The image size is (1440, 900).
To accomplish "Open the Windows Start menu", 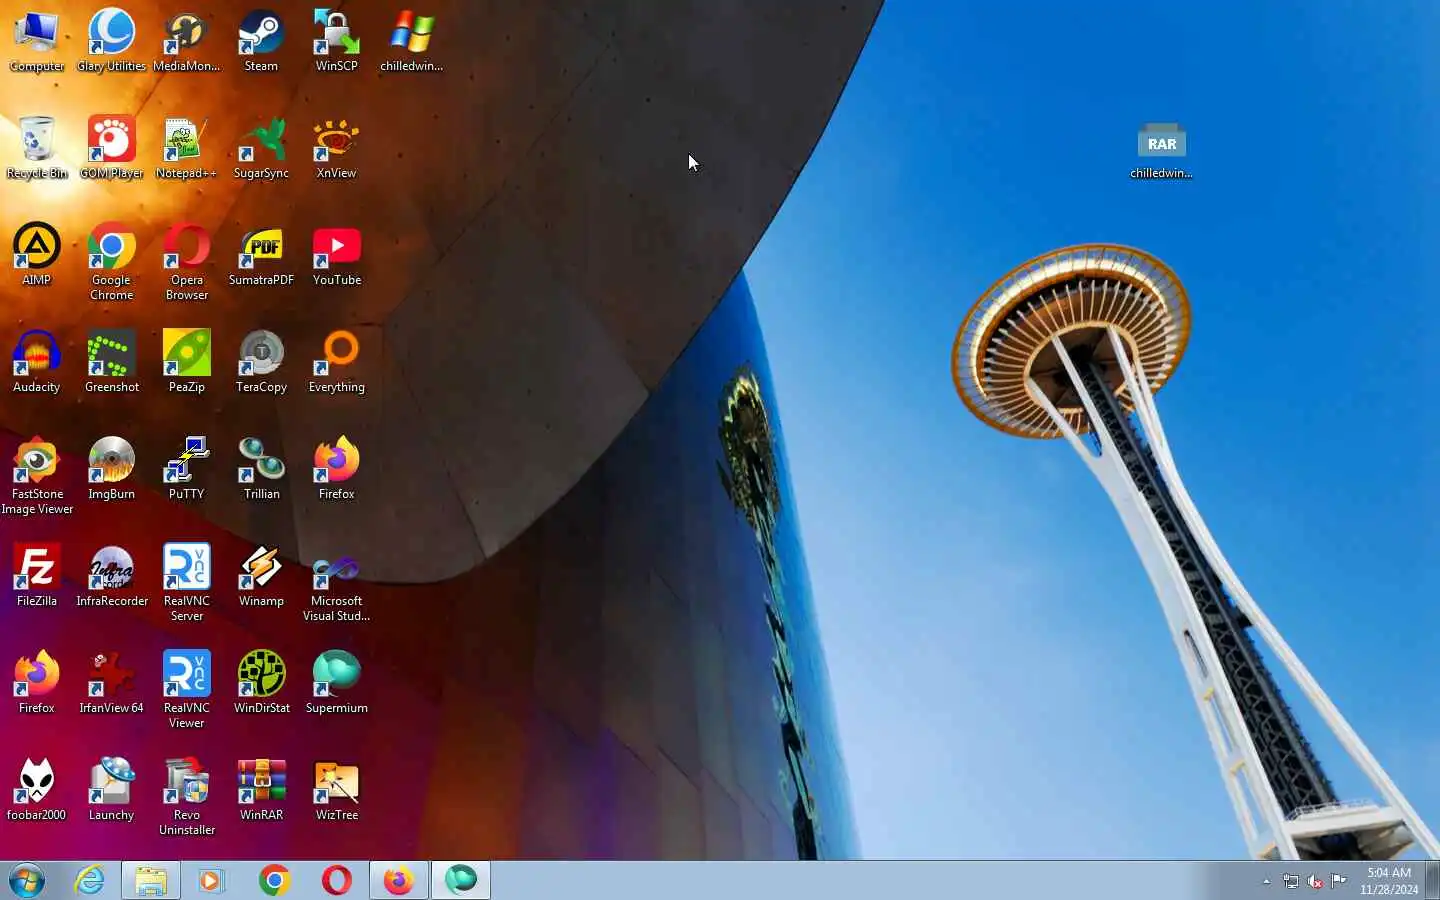I will click(x=27, y=881).
